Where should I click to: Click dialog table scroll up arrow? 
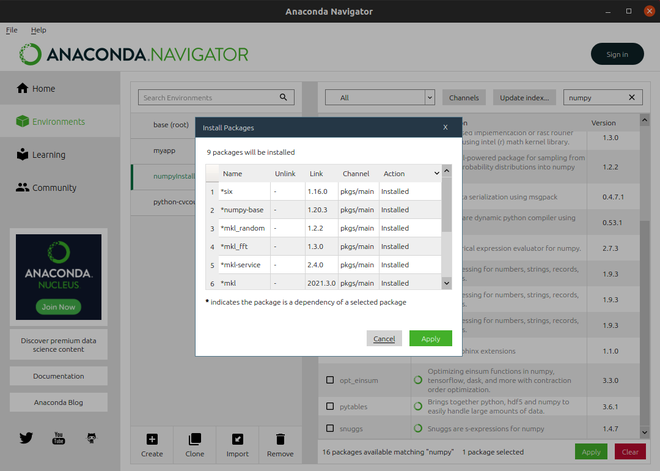(x=447, y=170)
